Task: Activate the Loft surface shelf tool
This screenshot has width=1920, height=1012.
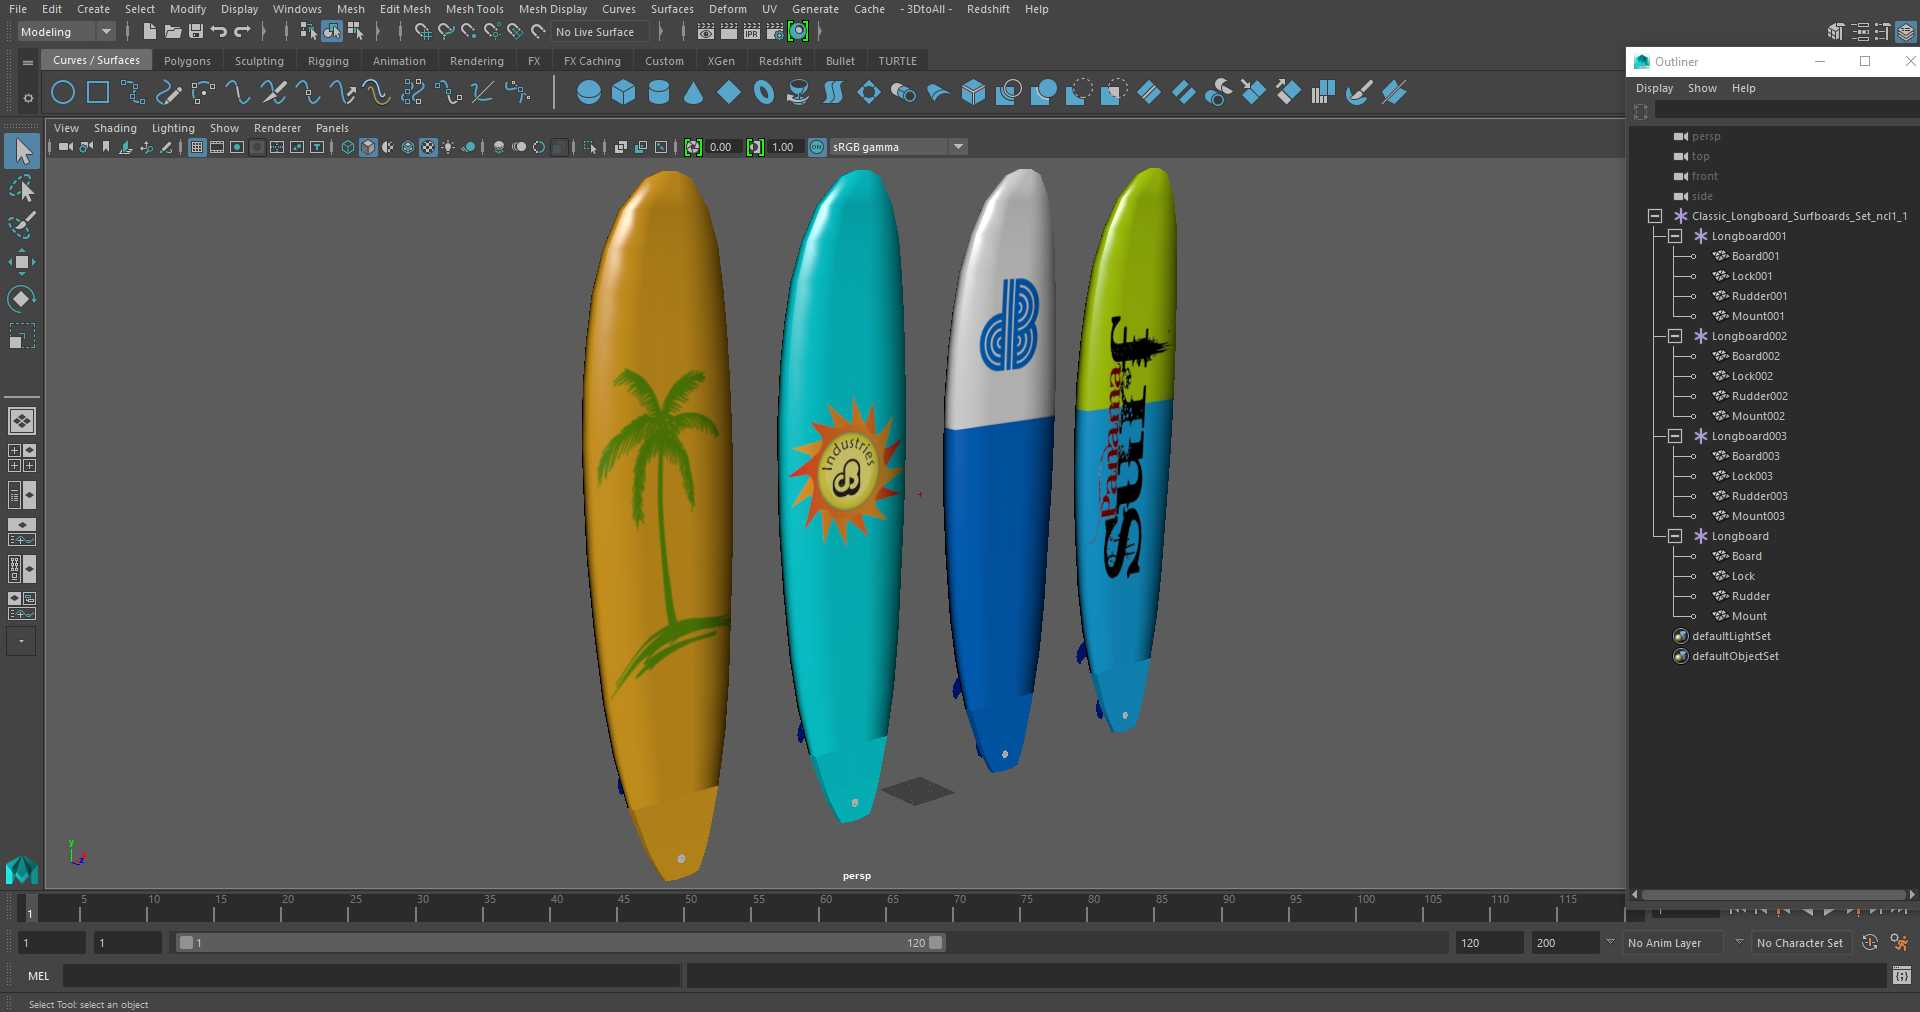Action: click(x=833, y=93)
